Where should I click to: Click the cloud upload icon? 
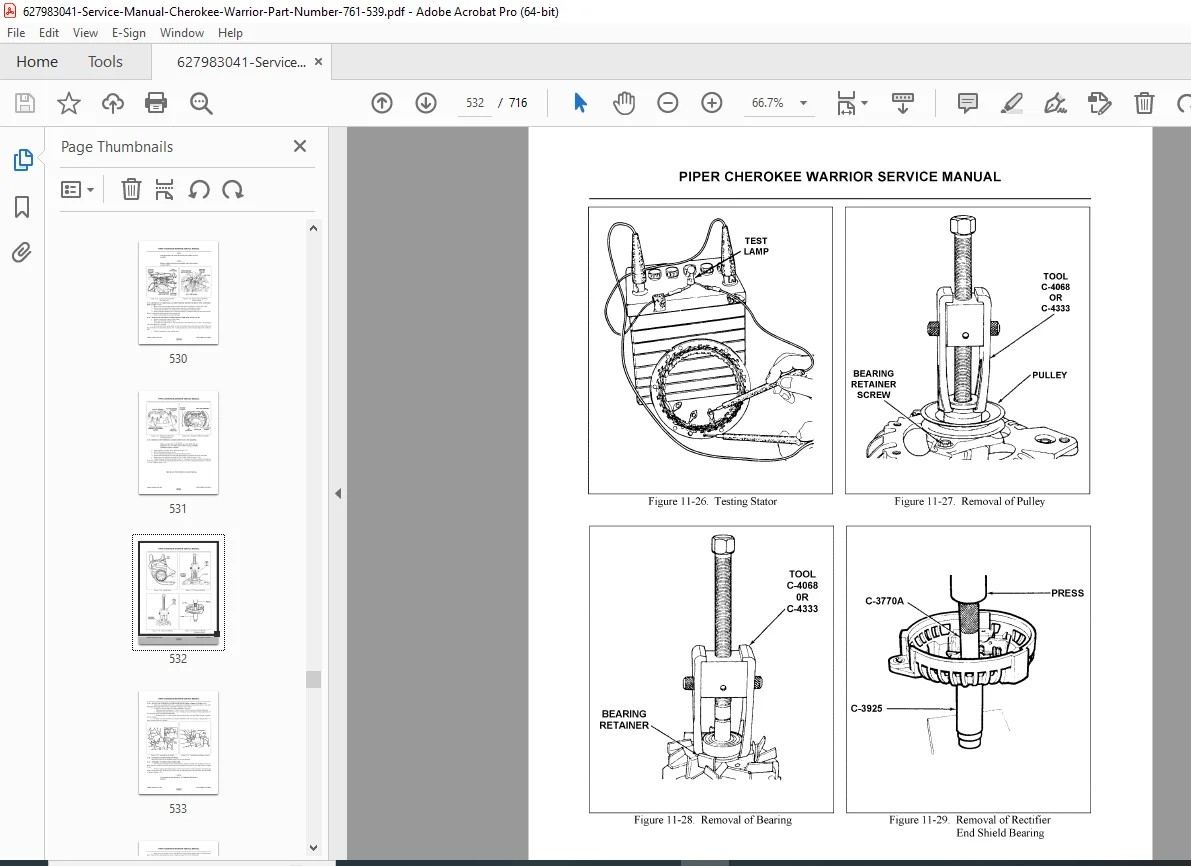[x=112, y=103]
